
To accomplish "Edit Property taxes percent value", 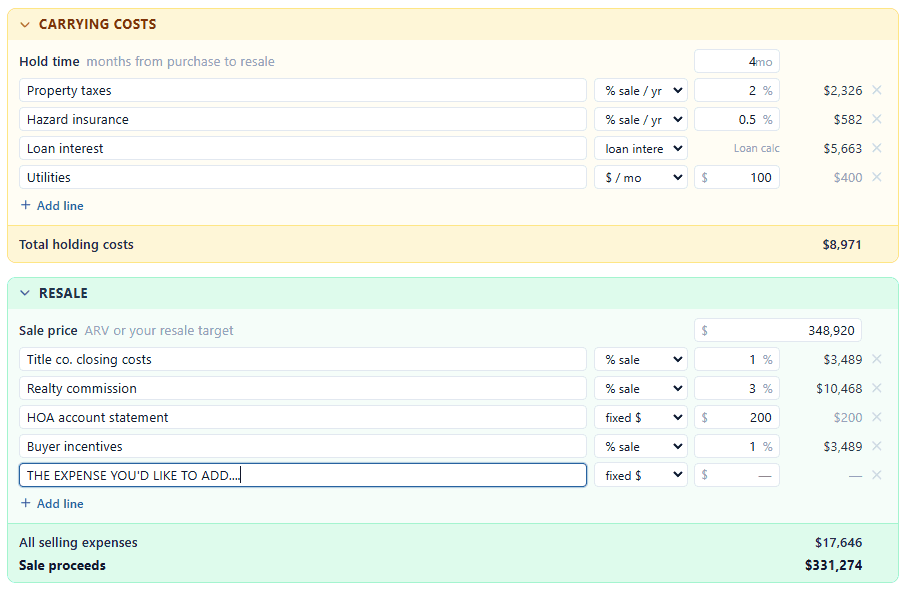I will coord(737,90).
